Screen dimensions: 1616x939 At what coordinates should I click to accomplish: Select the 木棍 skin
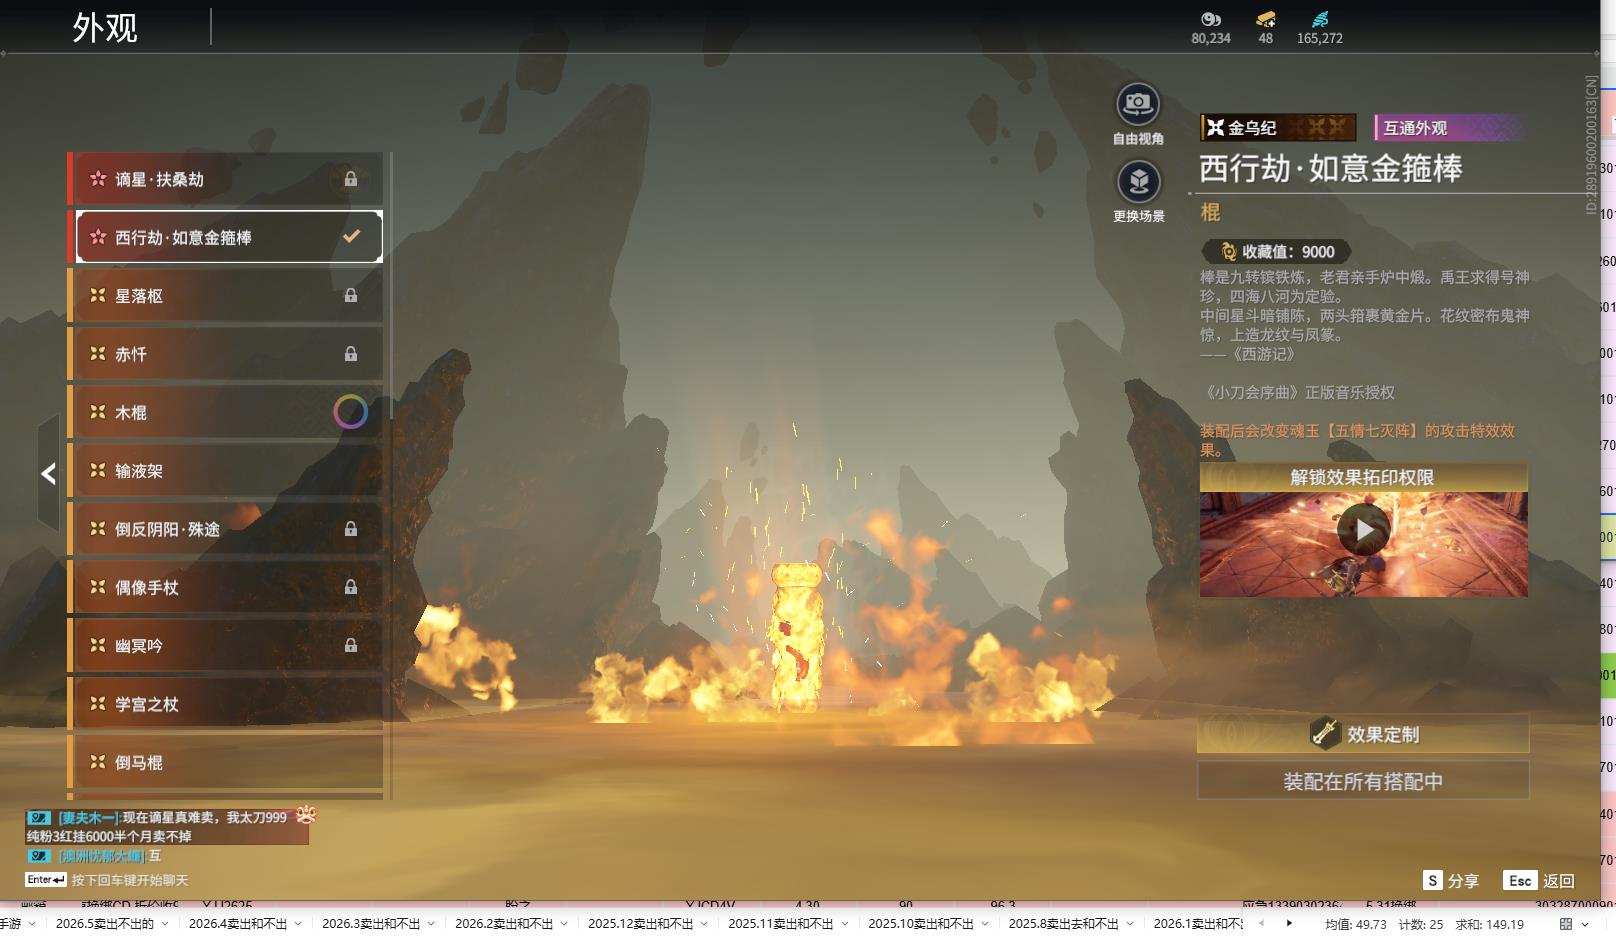tap(226, 412)
